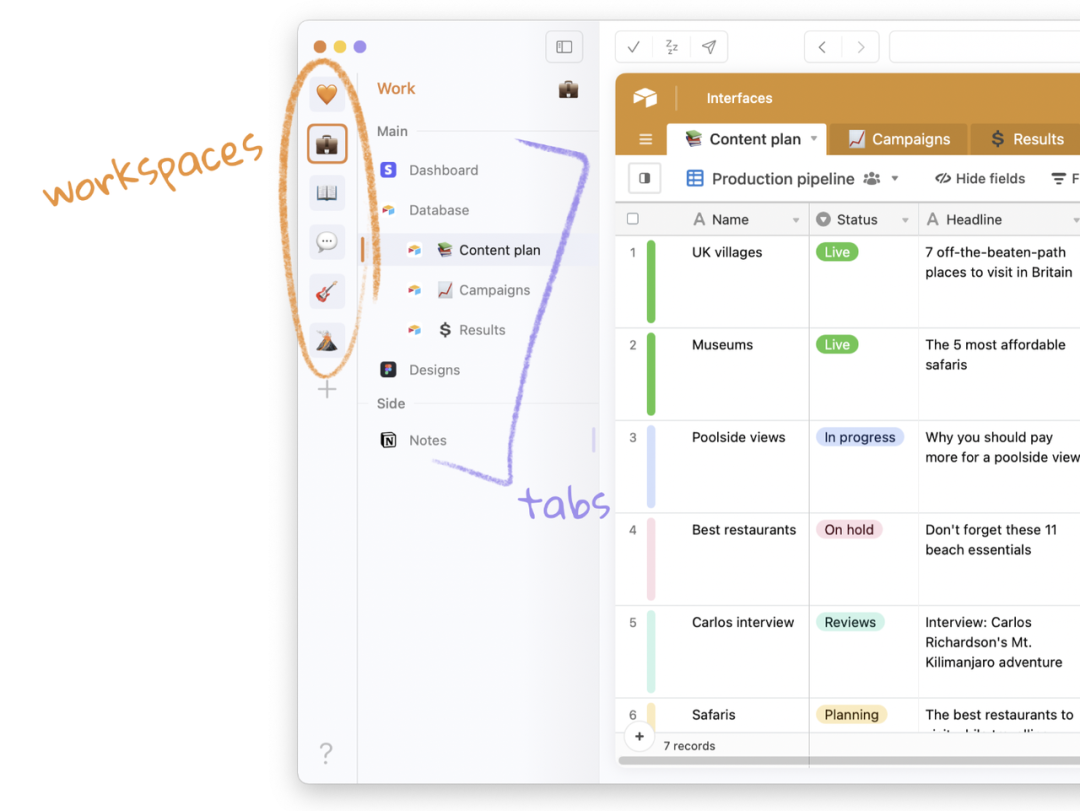
Task: Select the Poolside views name cell
Action: [x=738, y=437]
